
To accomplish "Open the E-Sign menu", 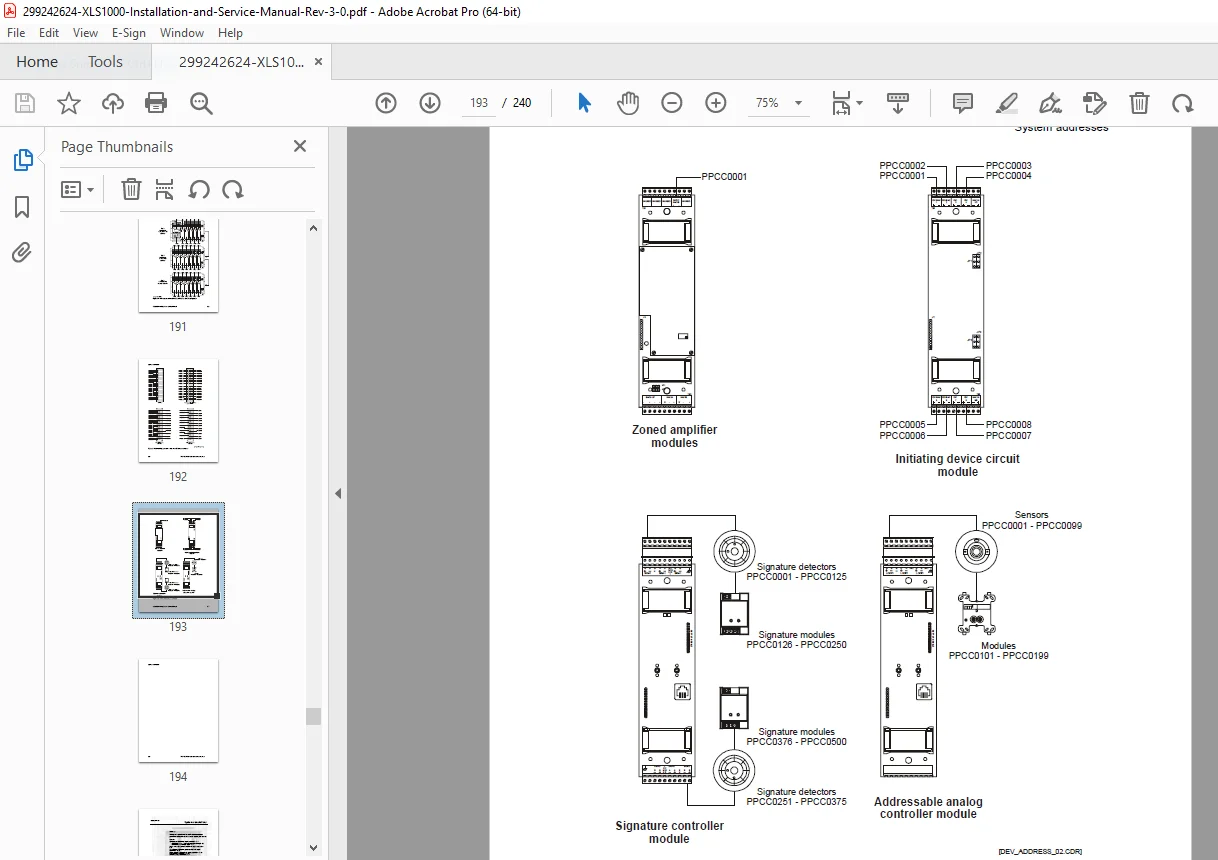I will [129, 32].
